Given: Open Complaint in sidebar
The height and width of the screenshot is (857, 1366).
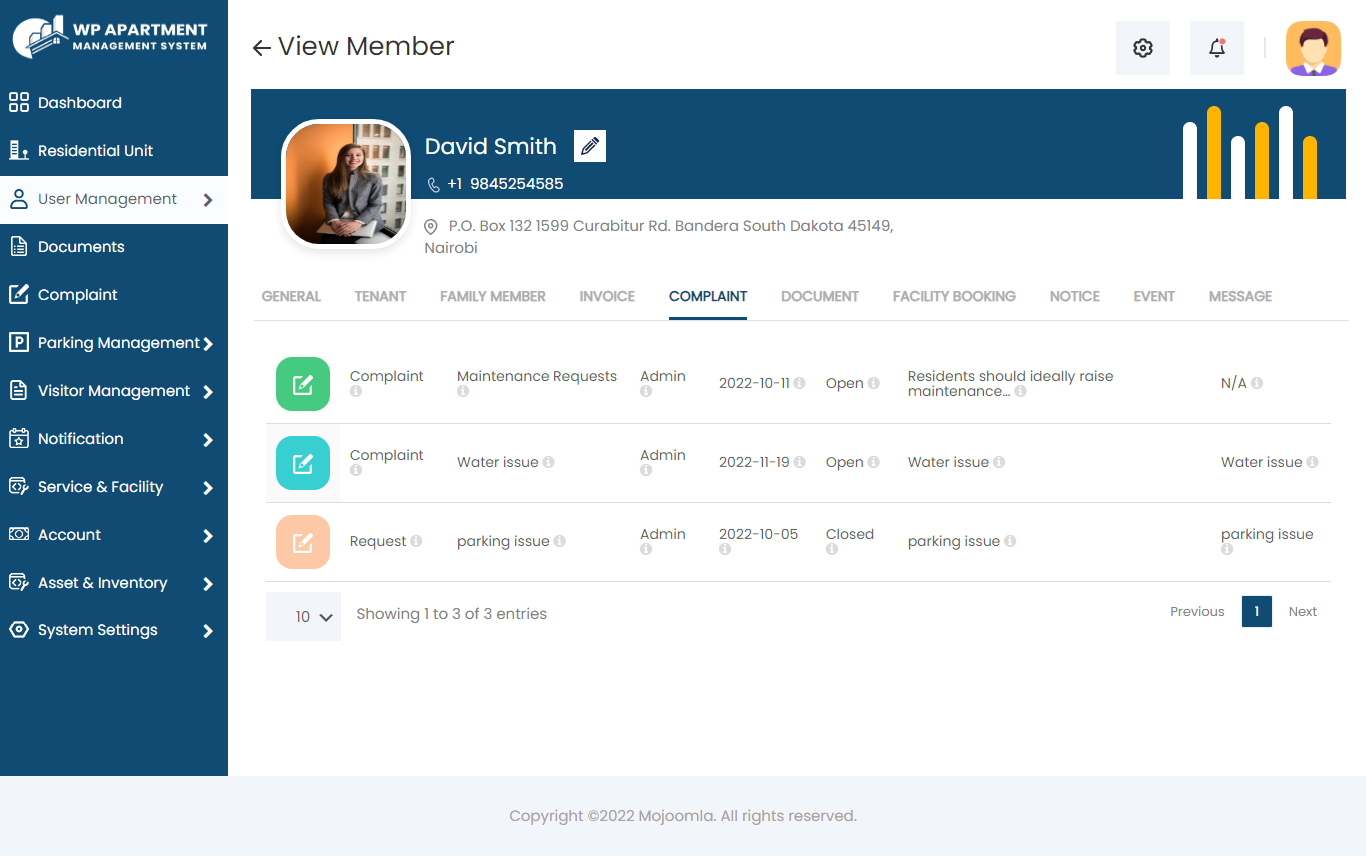Looking at the screenshot, I should (x=78, y=295).
